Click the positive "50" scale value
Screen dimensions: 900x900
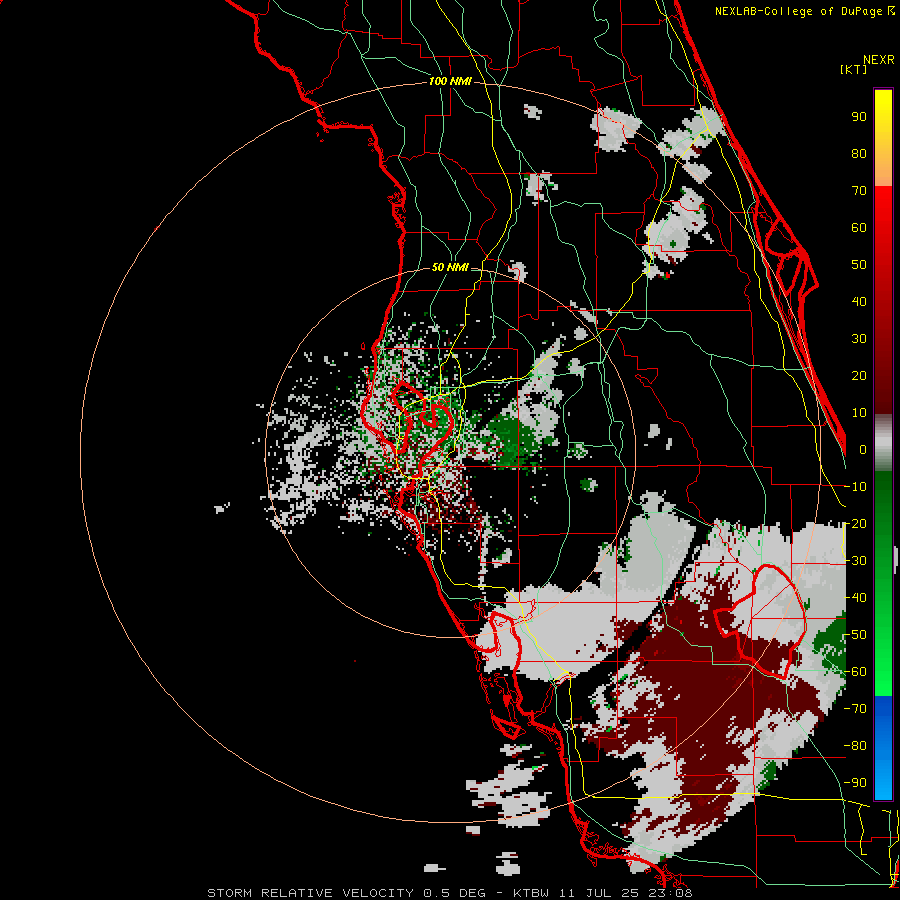(859, 265)
